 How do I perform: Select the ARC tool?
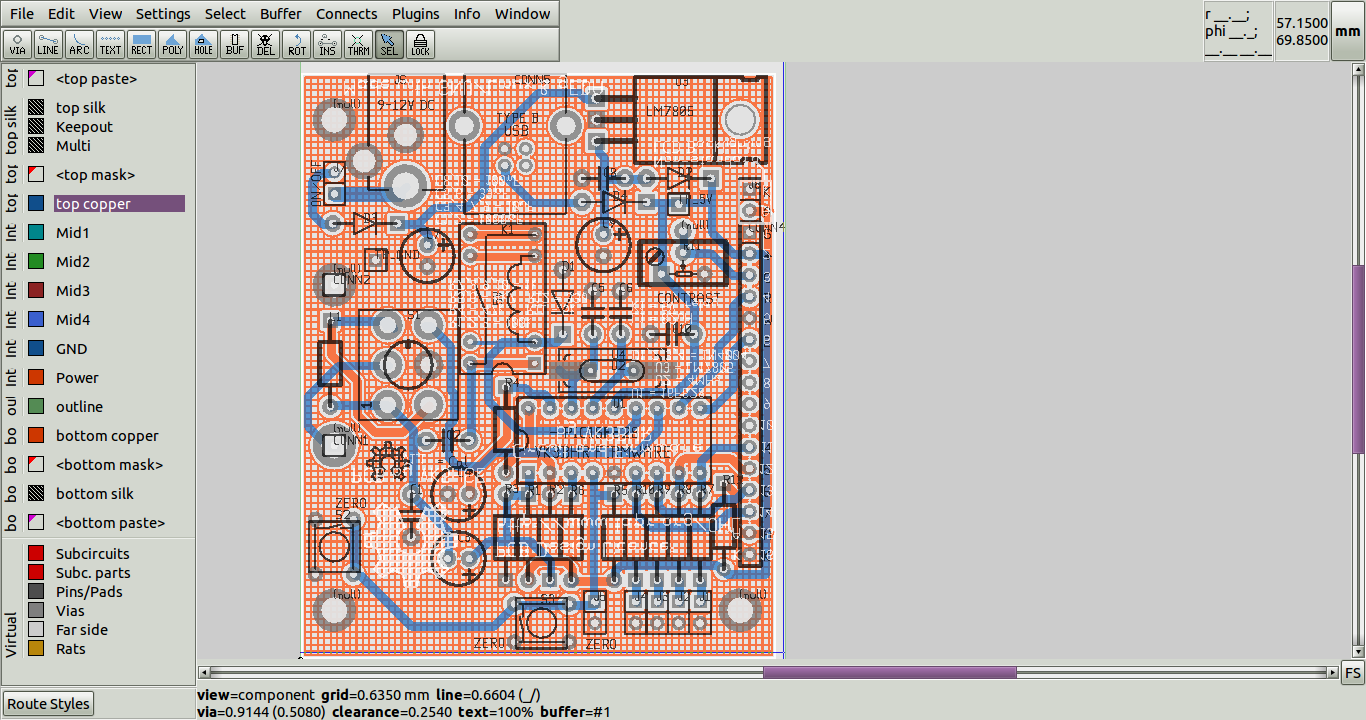tap(78, 44)
